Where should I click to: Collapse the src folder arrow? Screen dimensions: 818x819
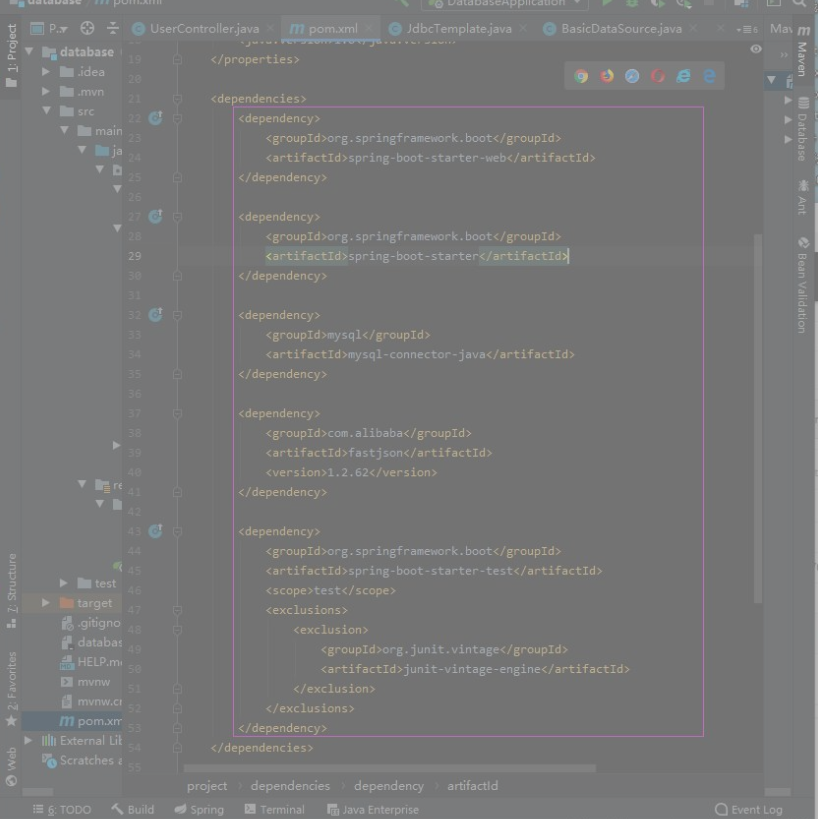(x=46, y=111)
